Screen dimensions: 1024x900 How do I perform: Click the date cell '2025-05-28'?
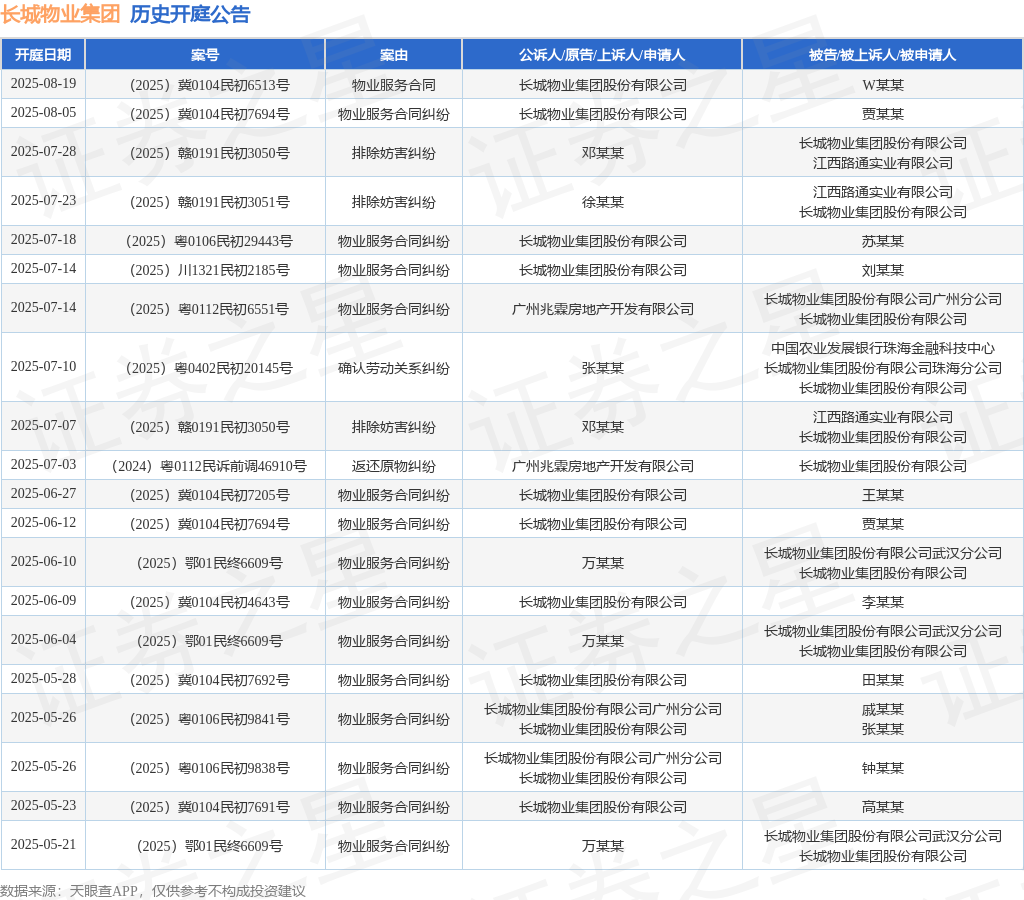tap(43, 679)
